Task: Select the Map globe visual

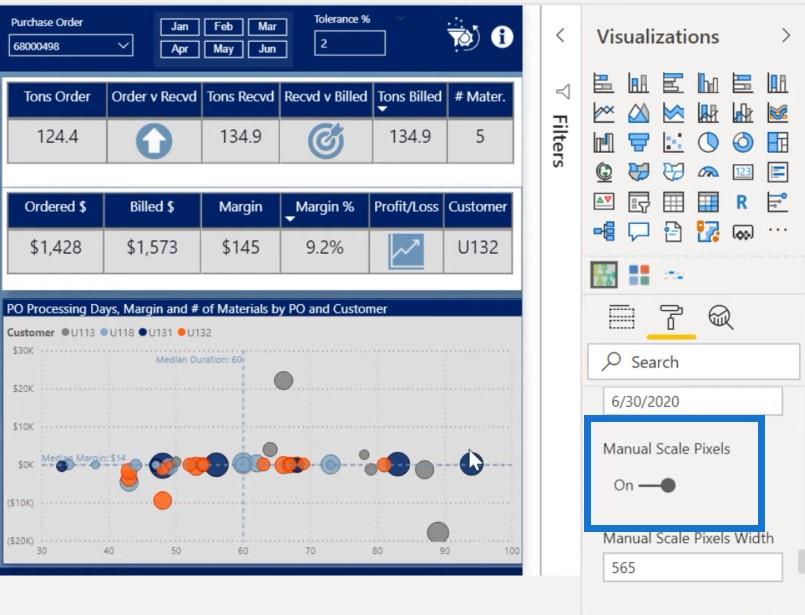Action: pyautogui.click(x=604, y=172)
